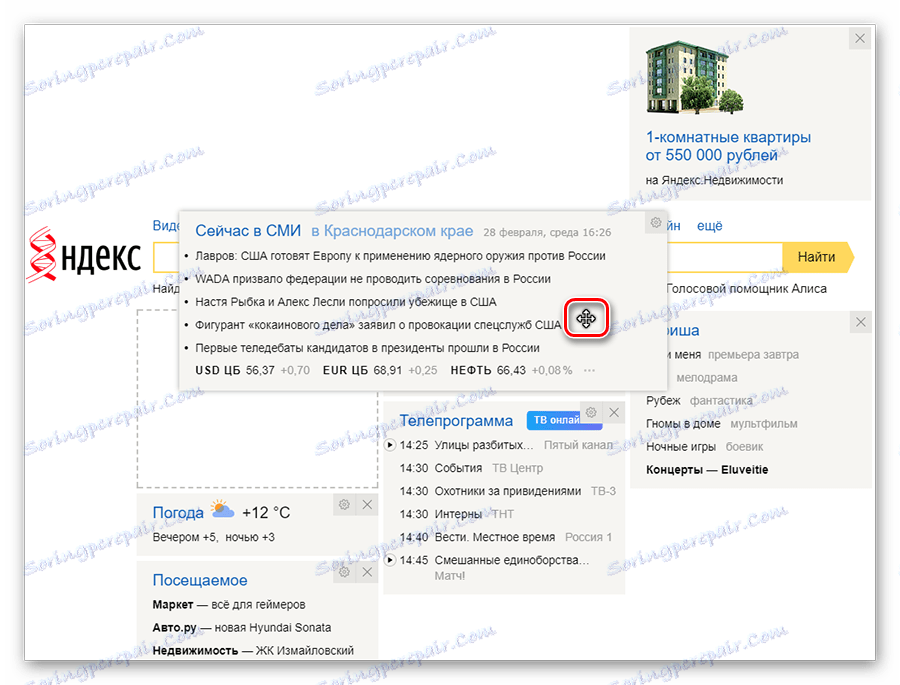The image size is (900, 685).
Task: Open settings gear of Погода widget
Action: pos(343,504)
